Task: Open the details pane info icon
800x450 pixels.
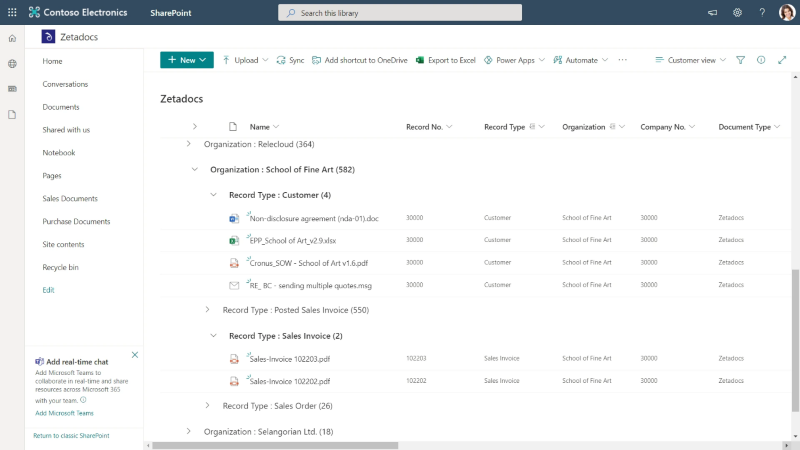Action: click(761, 60)
